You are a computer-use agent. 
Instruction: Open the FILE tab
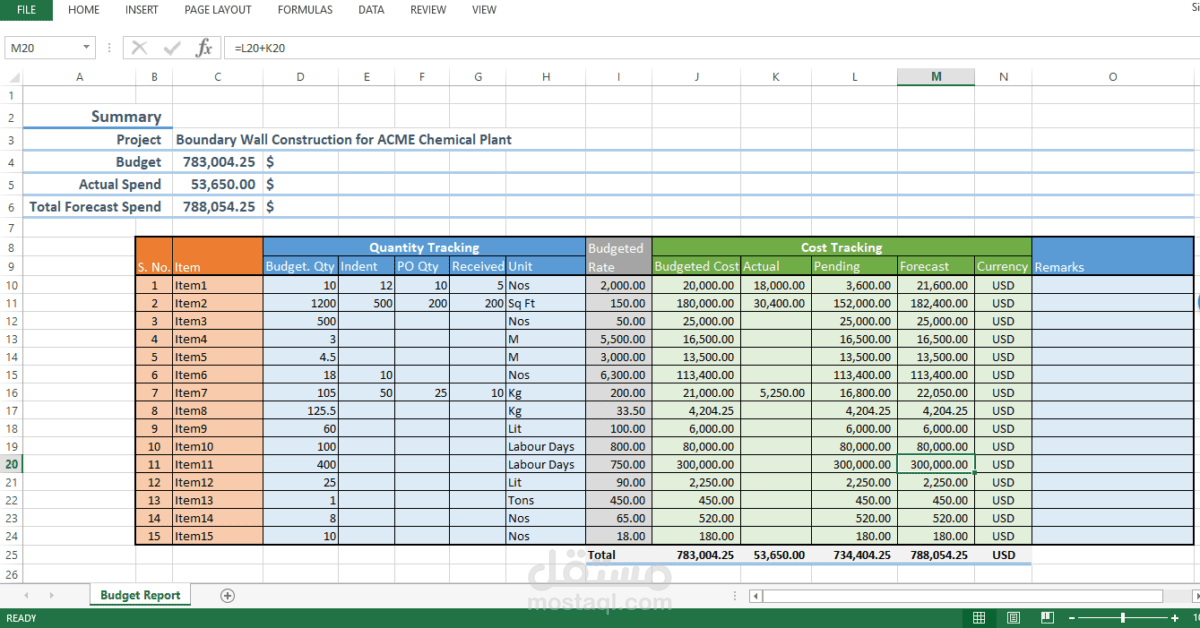click(x=27, y=10)
